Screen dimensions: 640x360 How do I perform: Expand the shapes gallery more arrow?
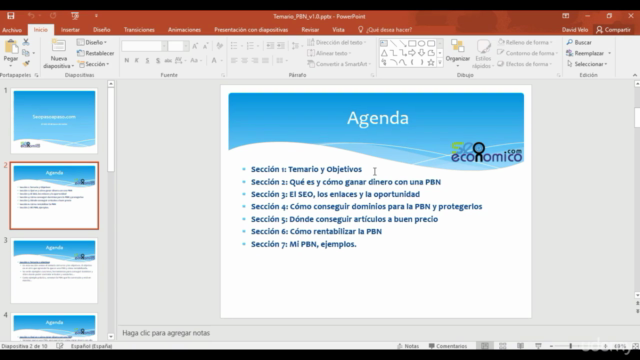tap(440, 62)
